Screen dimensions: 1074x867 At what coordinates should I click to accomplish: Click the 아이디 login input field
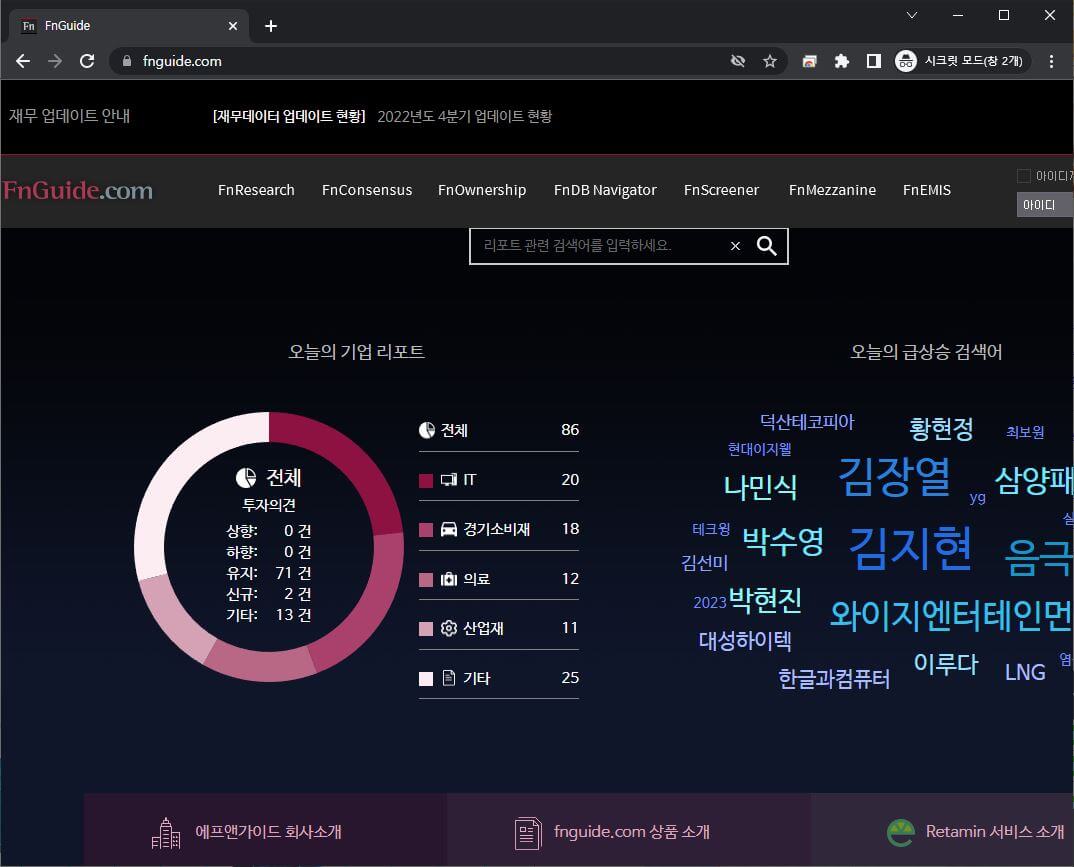pos(1045,205)
